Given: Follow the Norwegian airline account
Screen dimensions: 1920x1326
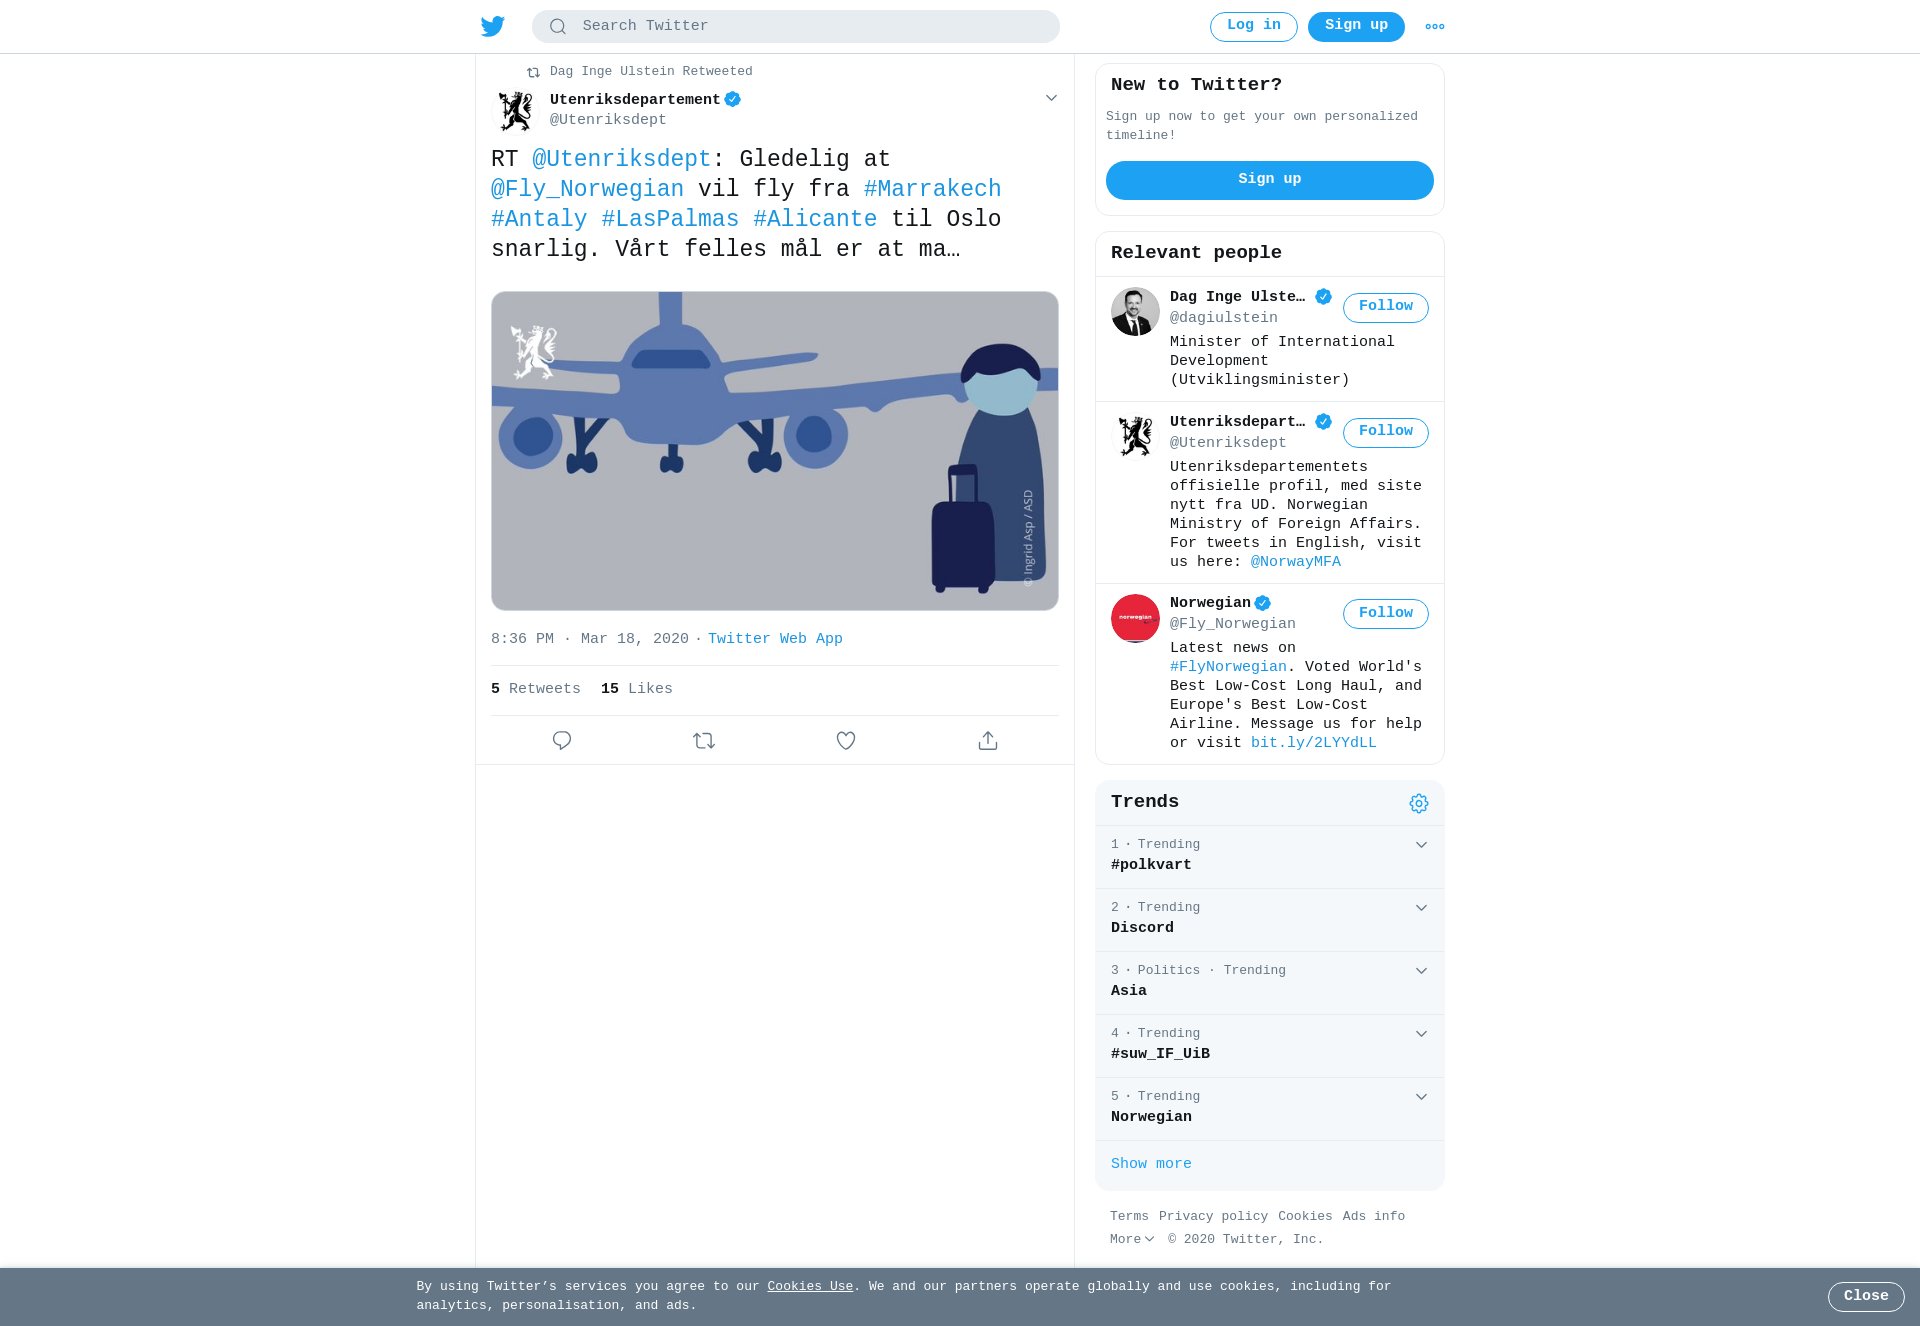Looking at the screenshot, I should 1385,614.
